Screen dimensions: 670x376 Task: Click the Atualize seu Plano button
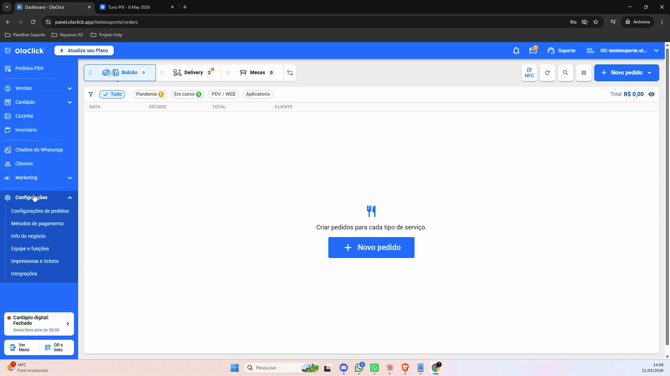pos(84,50)
